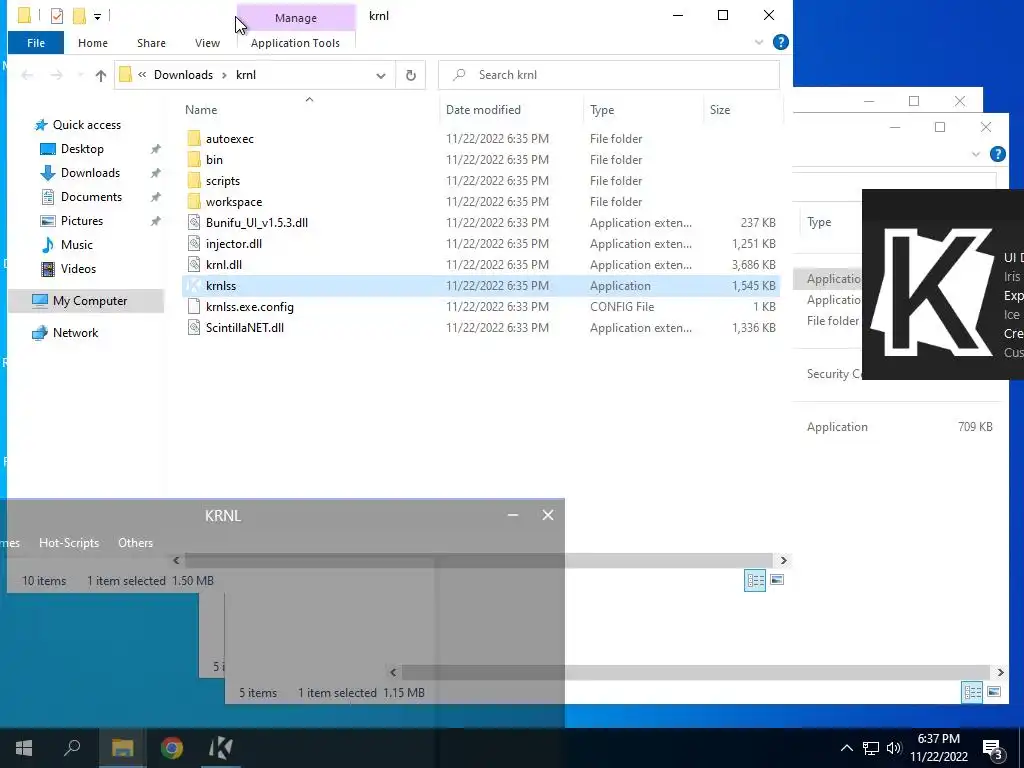
Task: Click inside the Search krnl field
Action: pos(609,75)
